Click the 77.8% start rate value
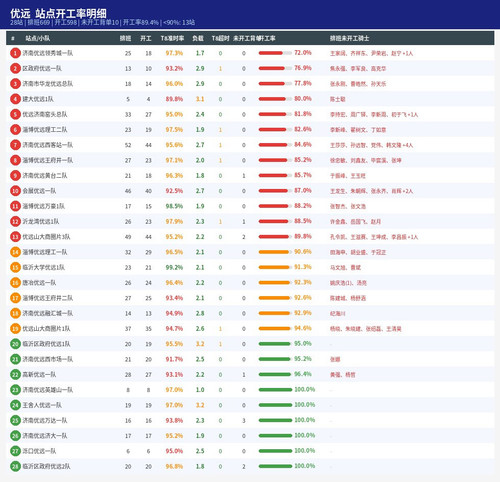 point(303,83)
